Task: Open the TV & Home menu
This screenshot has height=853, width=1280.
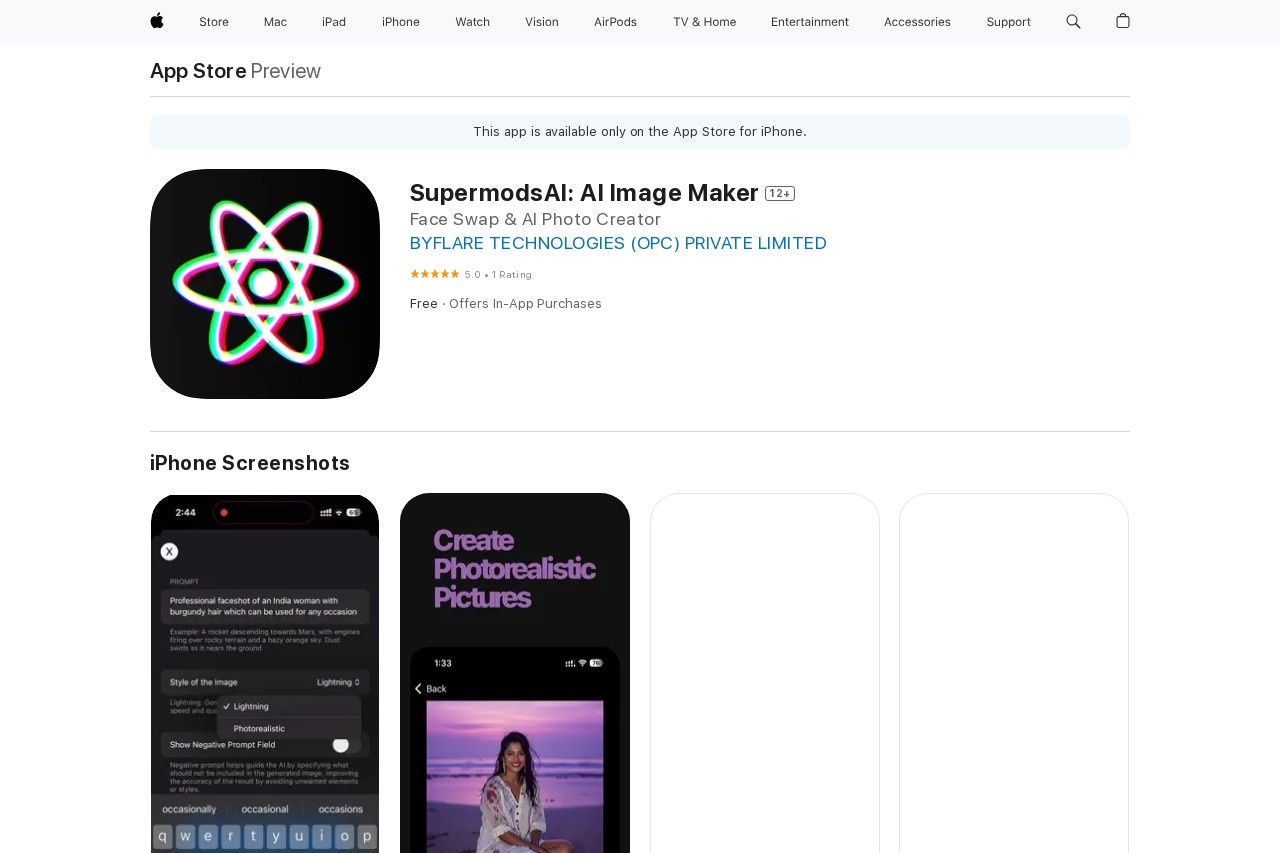Action: (704, 22)
